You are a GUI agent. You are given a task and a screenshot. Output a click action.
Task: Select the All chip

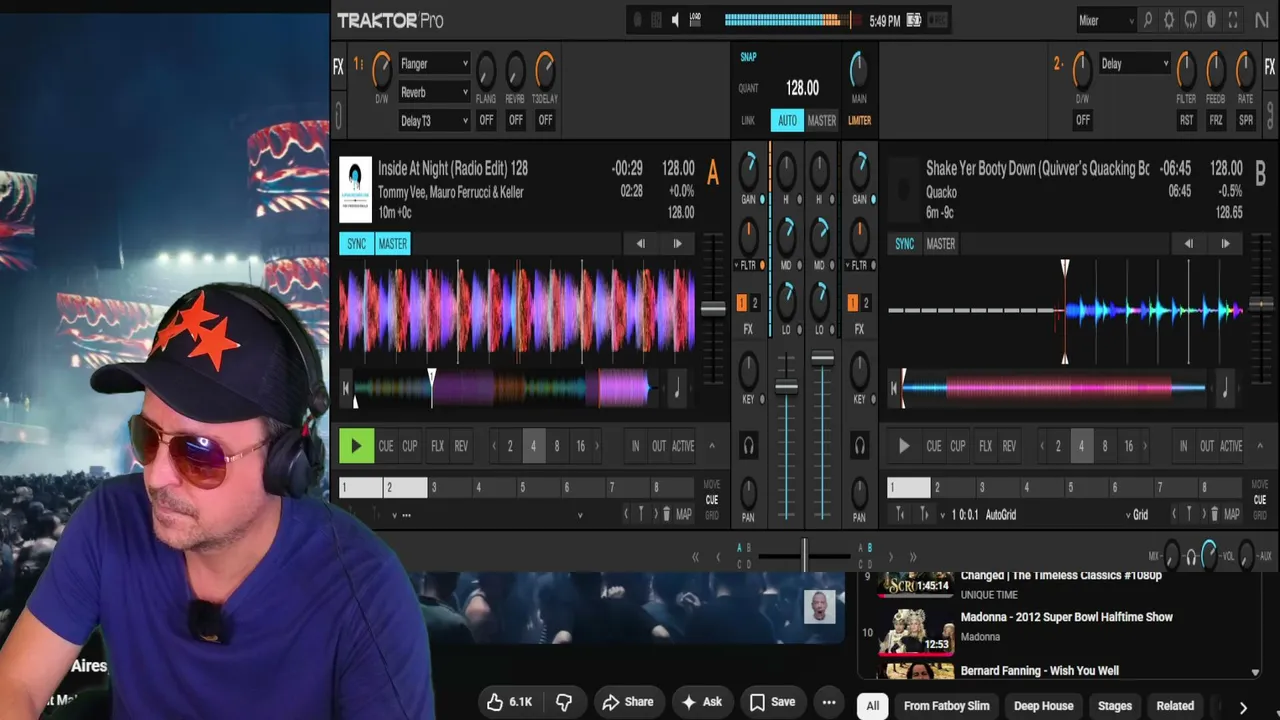[x=873, y=706]
